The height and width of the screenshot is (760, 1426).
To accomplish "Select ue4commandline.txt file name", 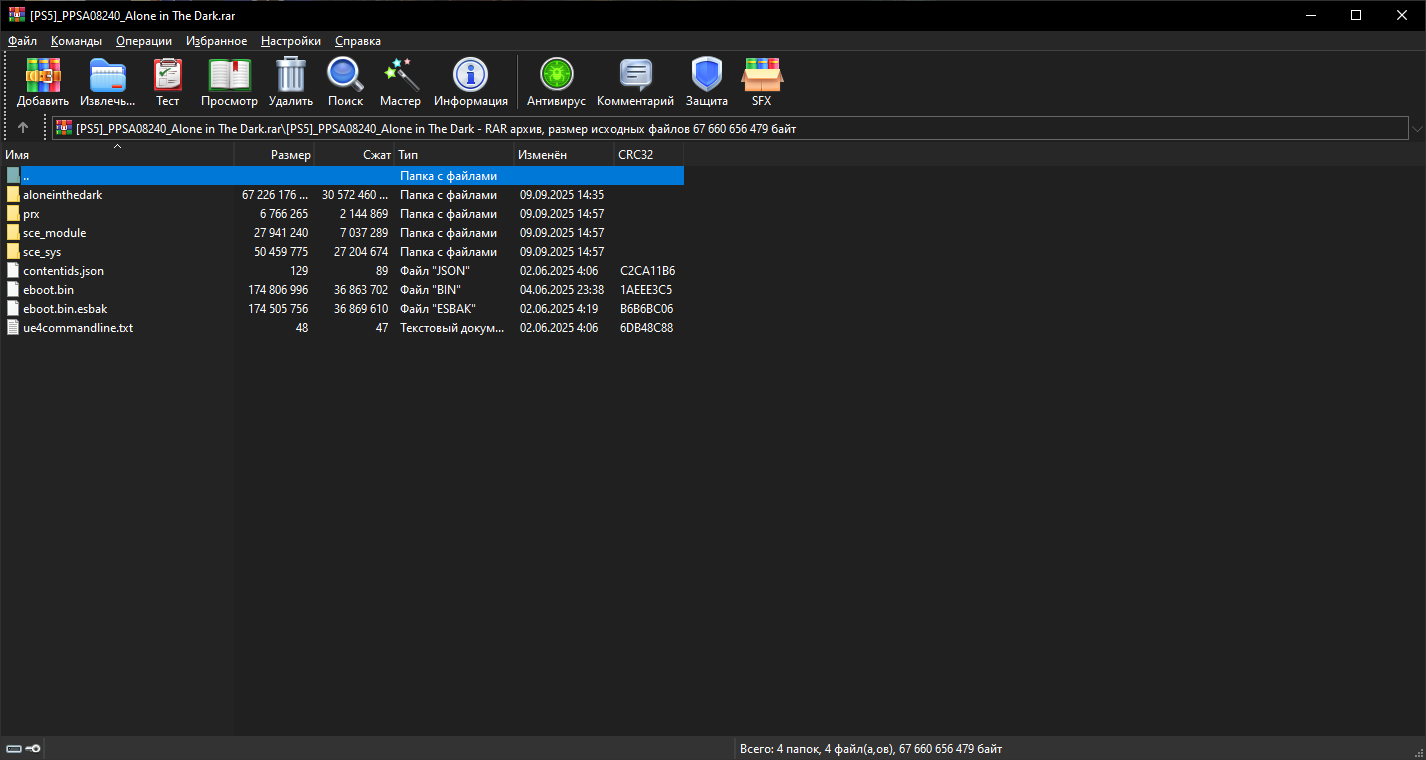I will pos(78,328).
